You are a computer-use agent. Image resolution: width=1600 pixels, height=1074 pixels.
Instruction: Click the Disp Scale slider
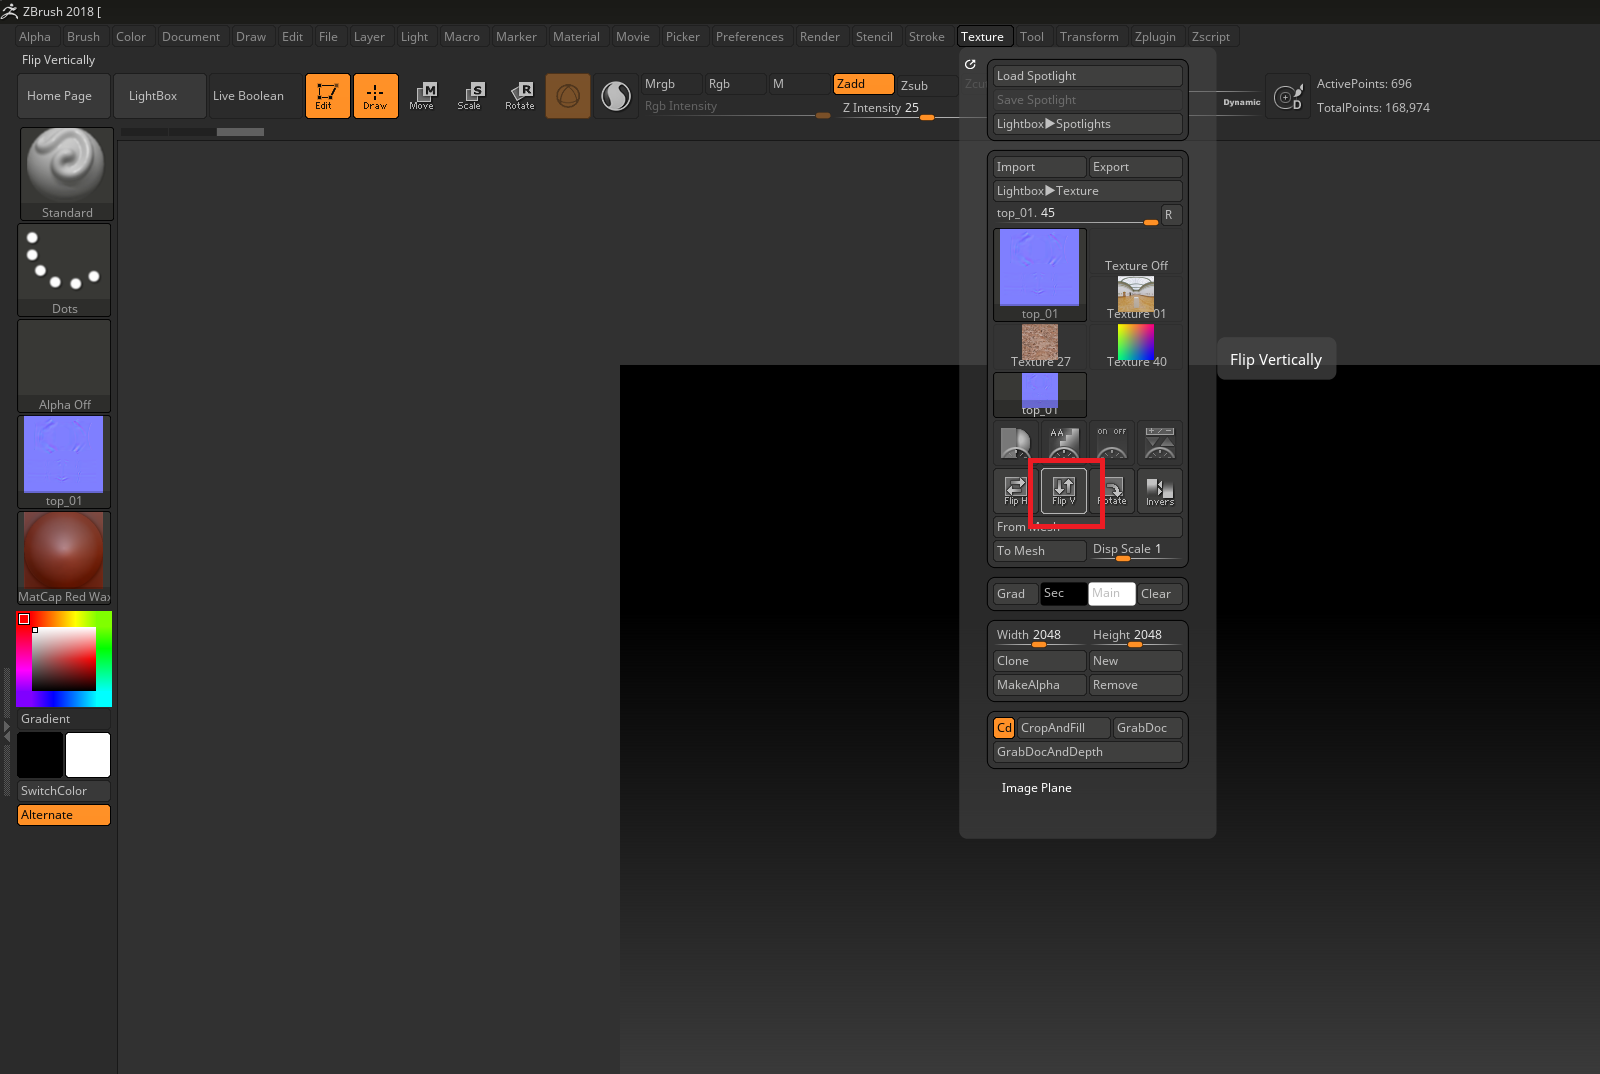point(1136,551)
